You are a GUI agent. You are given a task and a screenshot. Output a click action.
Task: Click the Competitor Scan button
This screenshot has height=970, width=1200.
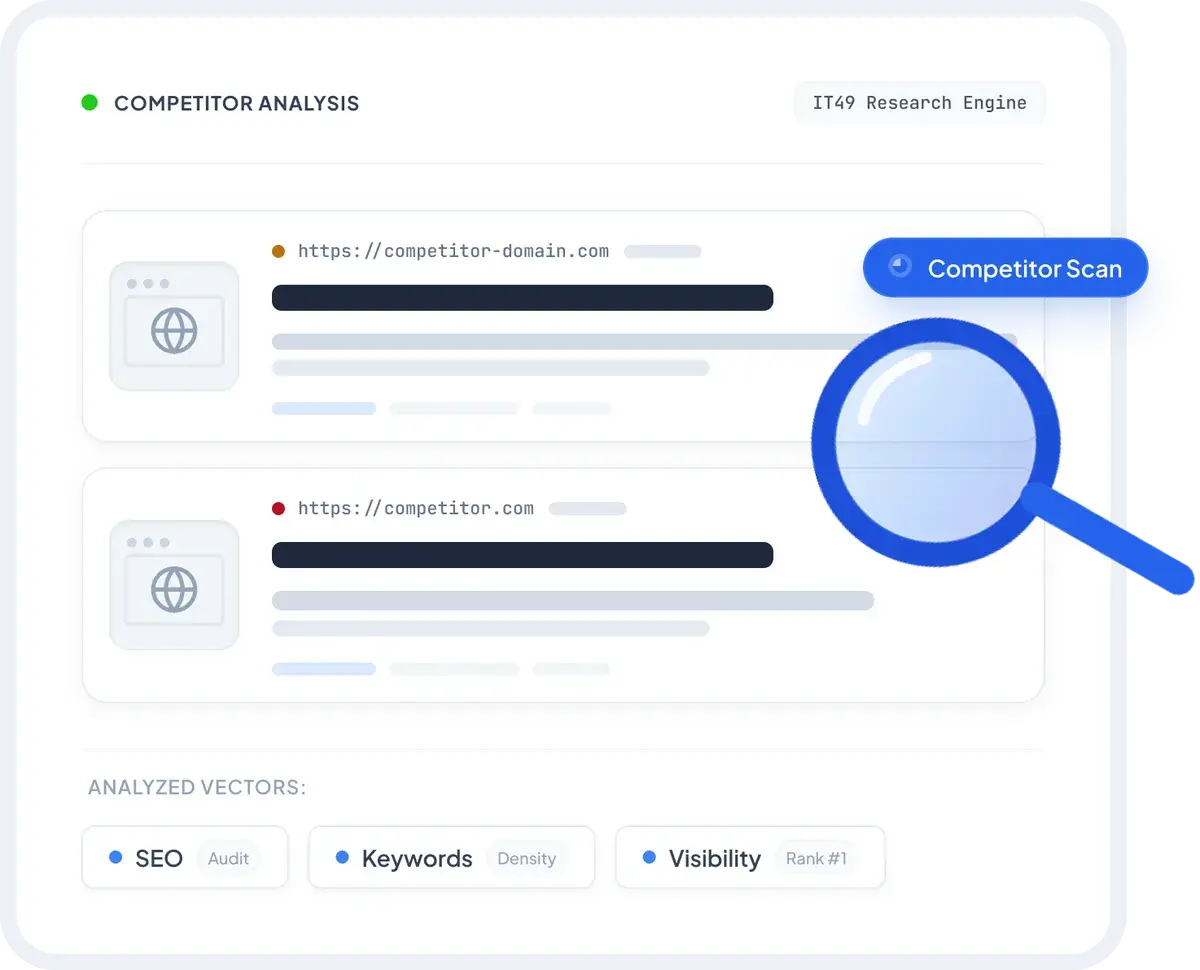pos(1005,268)
